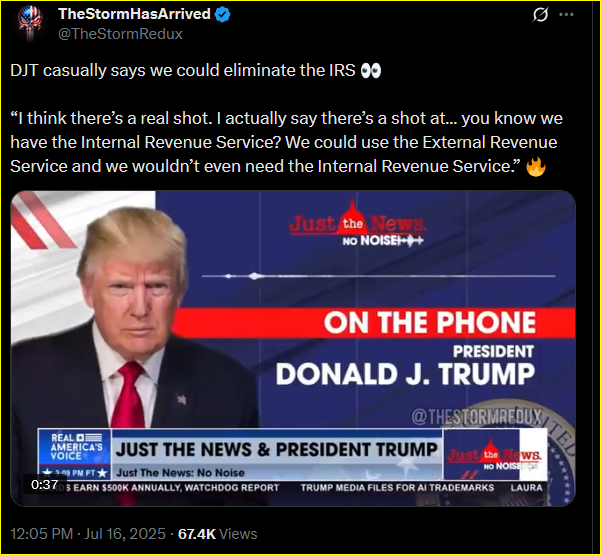Open the 12:05 PM Jul 16, 2025 timestamp
Screen dimensions: 601x555
click(x=88, y=534)
